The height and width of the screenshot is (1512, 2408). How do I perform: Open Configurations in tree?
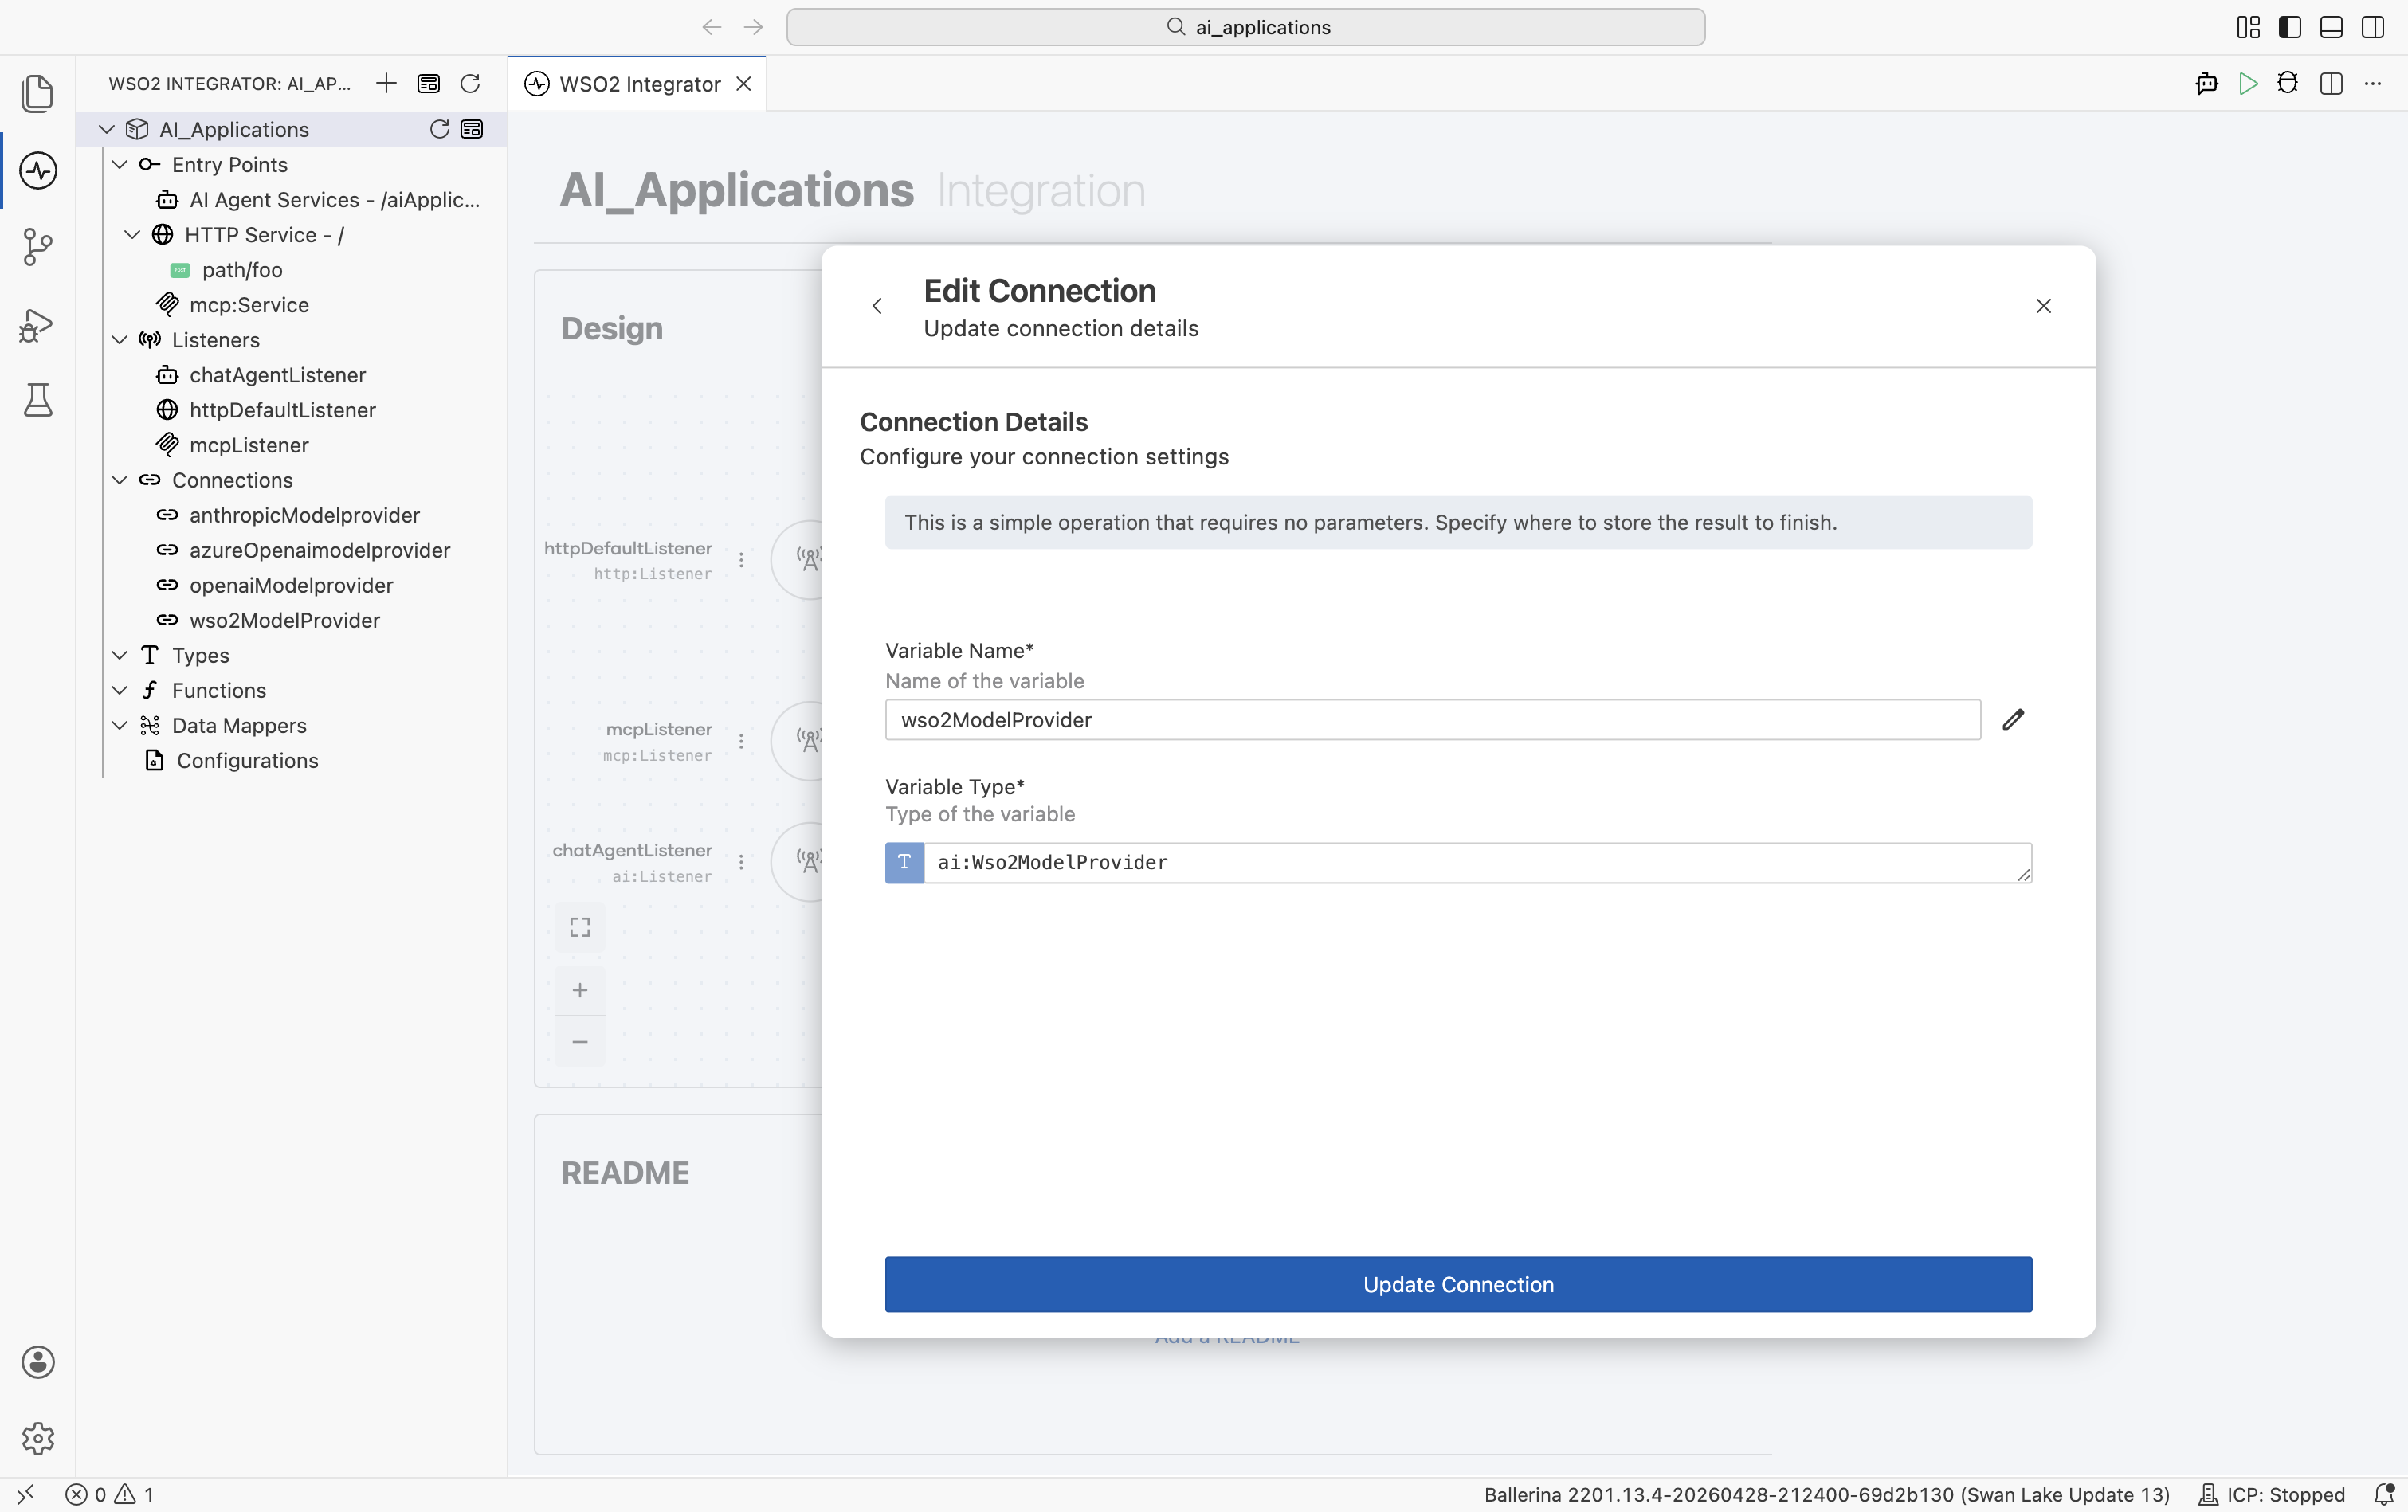(x=233, y=760)
